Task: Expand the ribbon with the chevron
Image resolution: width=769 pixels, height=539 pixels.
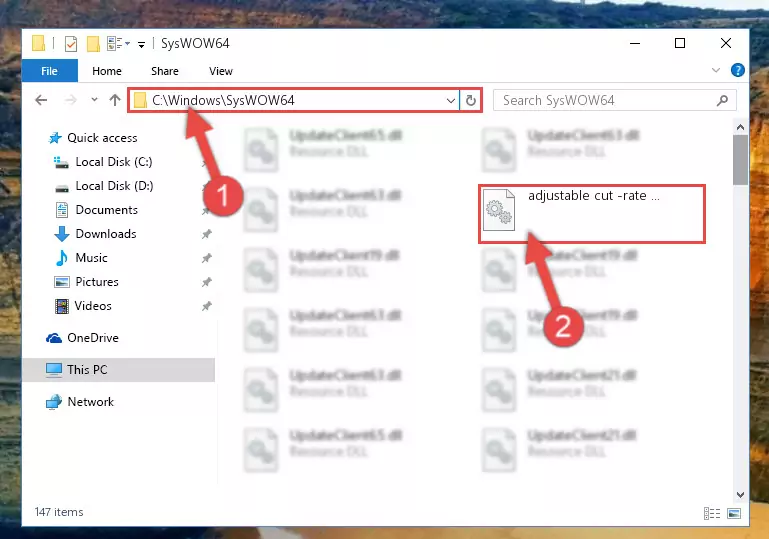Action: click(716, 70)
